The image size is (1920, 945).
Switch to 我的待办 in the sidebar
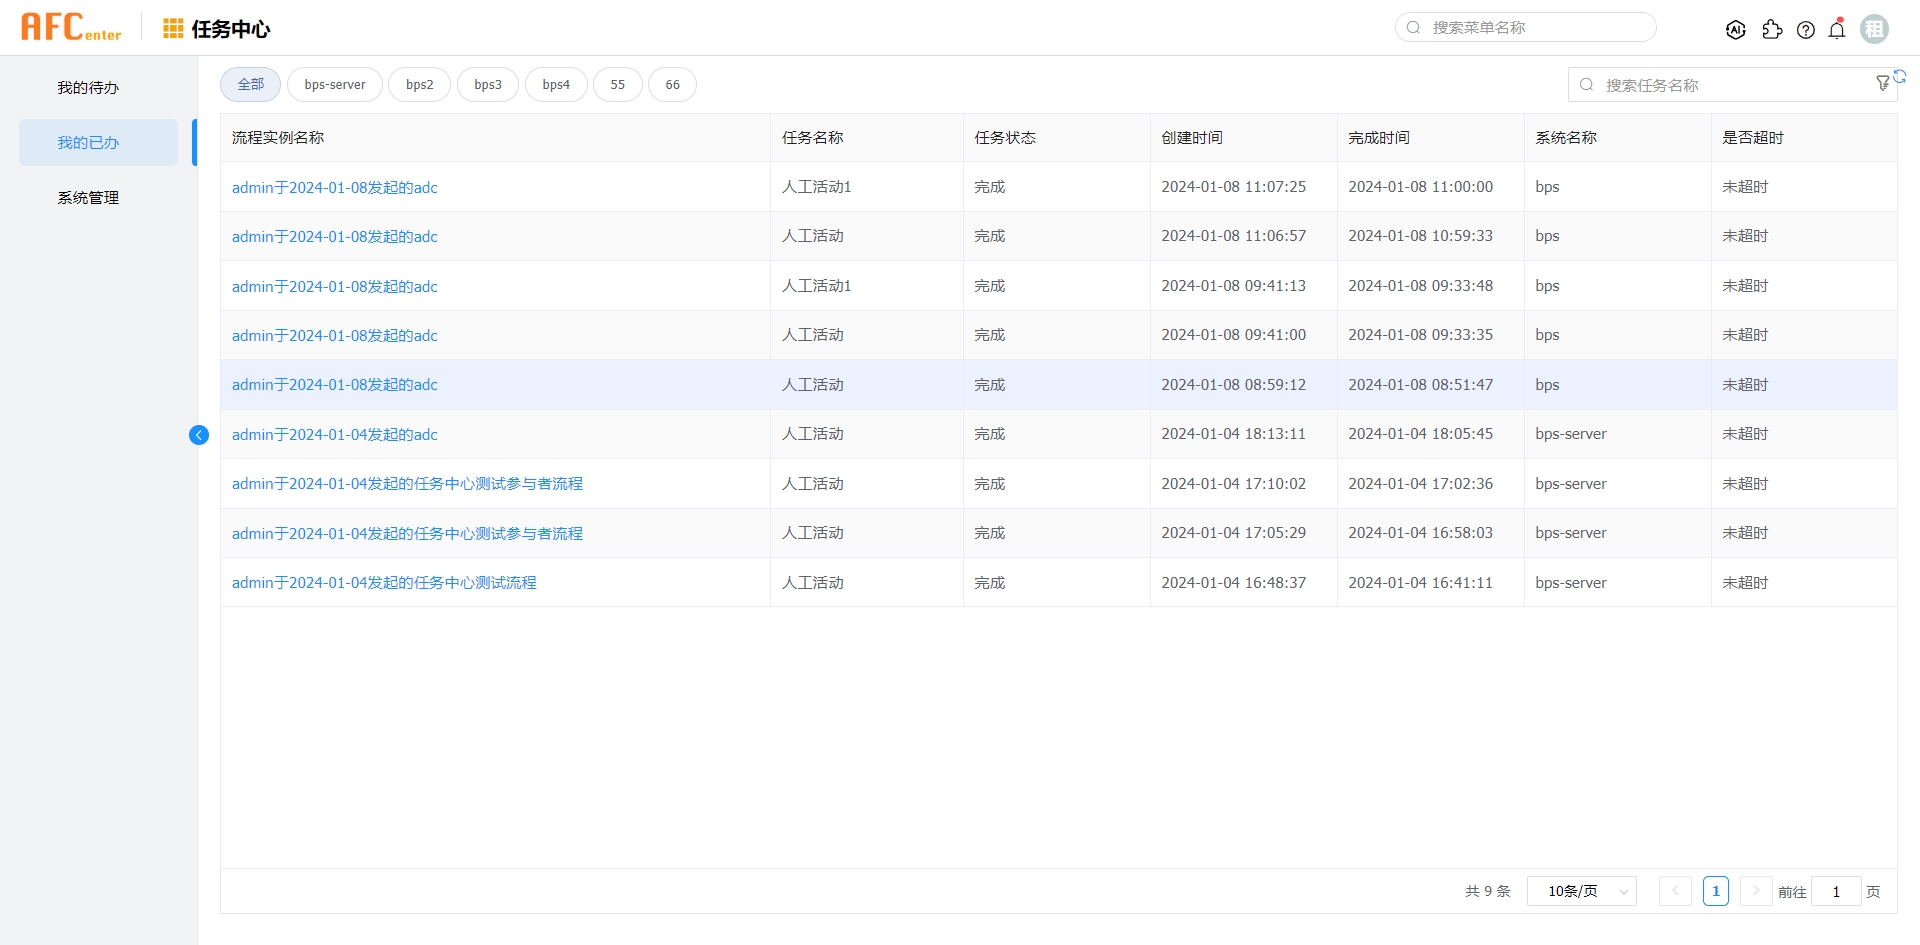[88, 87]
